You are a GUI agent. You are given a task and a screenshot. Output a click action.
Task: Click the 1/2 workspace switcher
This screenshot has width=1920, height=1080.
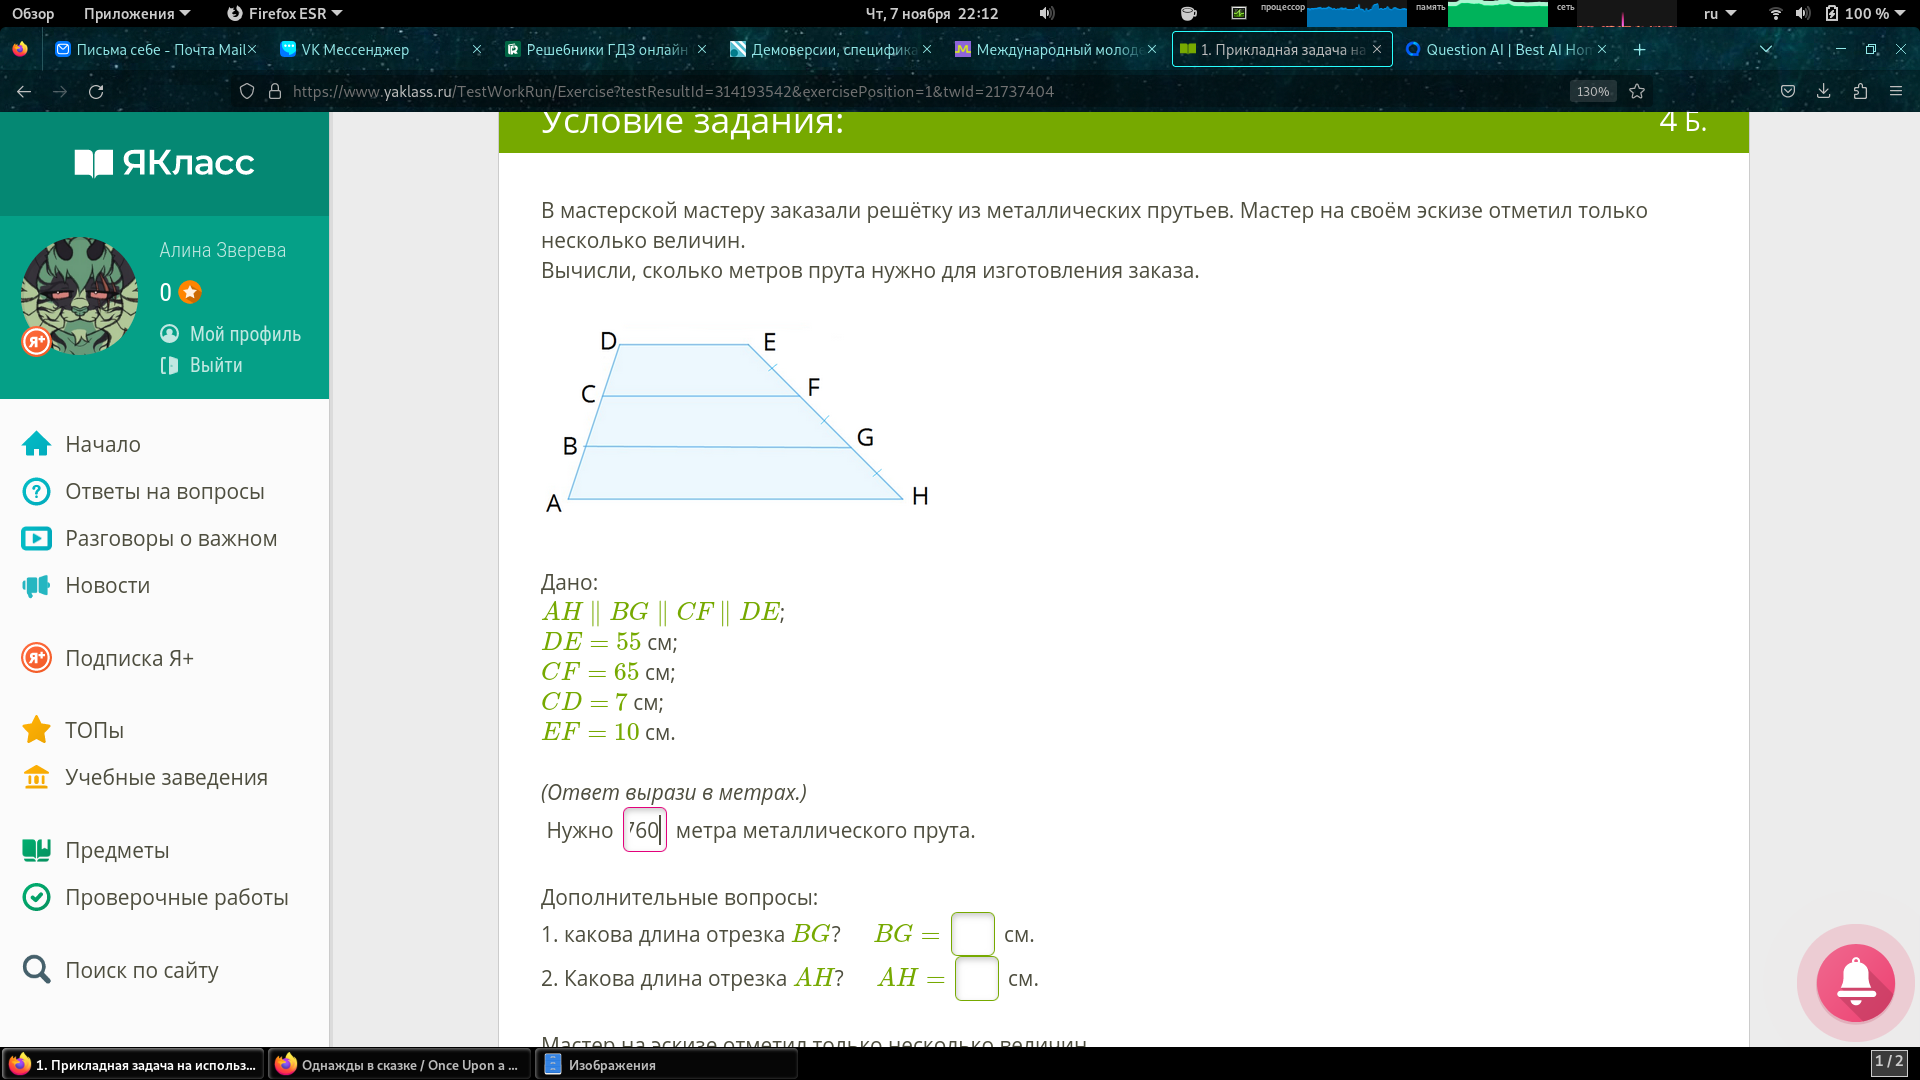(x=1889, y=1062)
